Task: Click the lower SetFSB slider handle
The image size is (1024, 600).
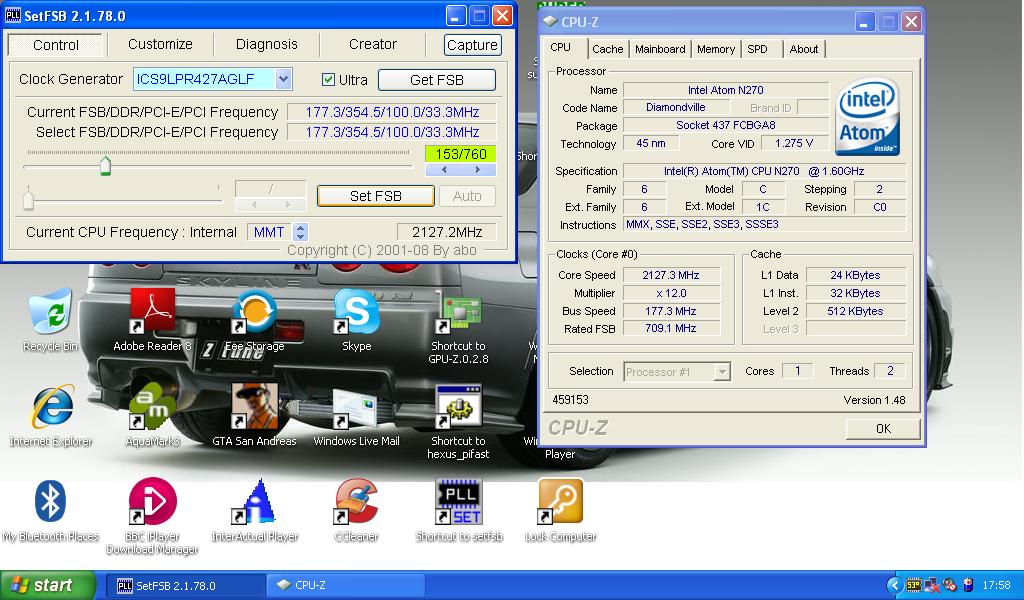Action: coord(28,198)
